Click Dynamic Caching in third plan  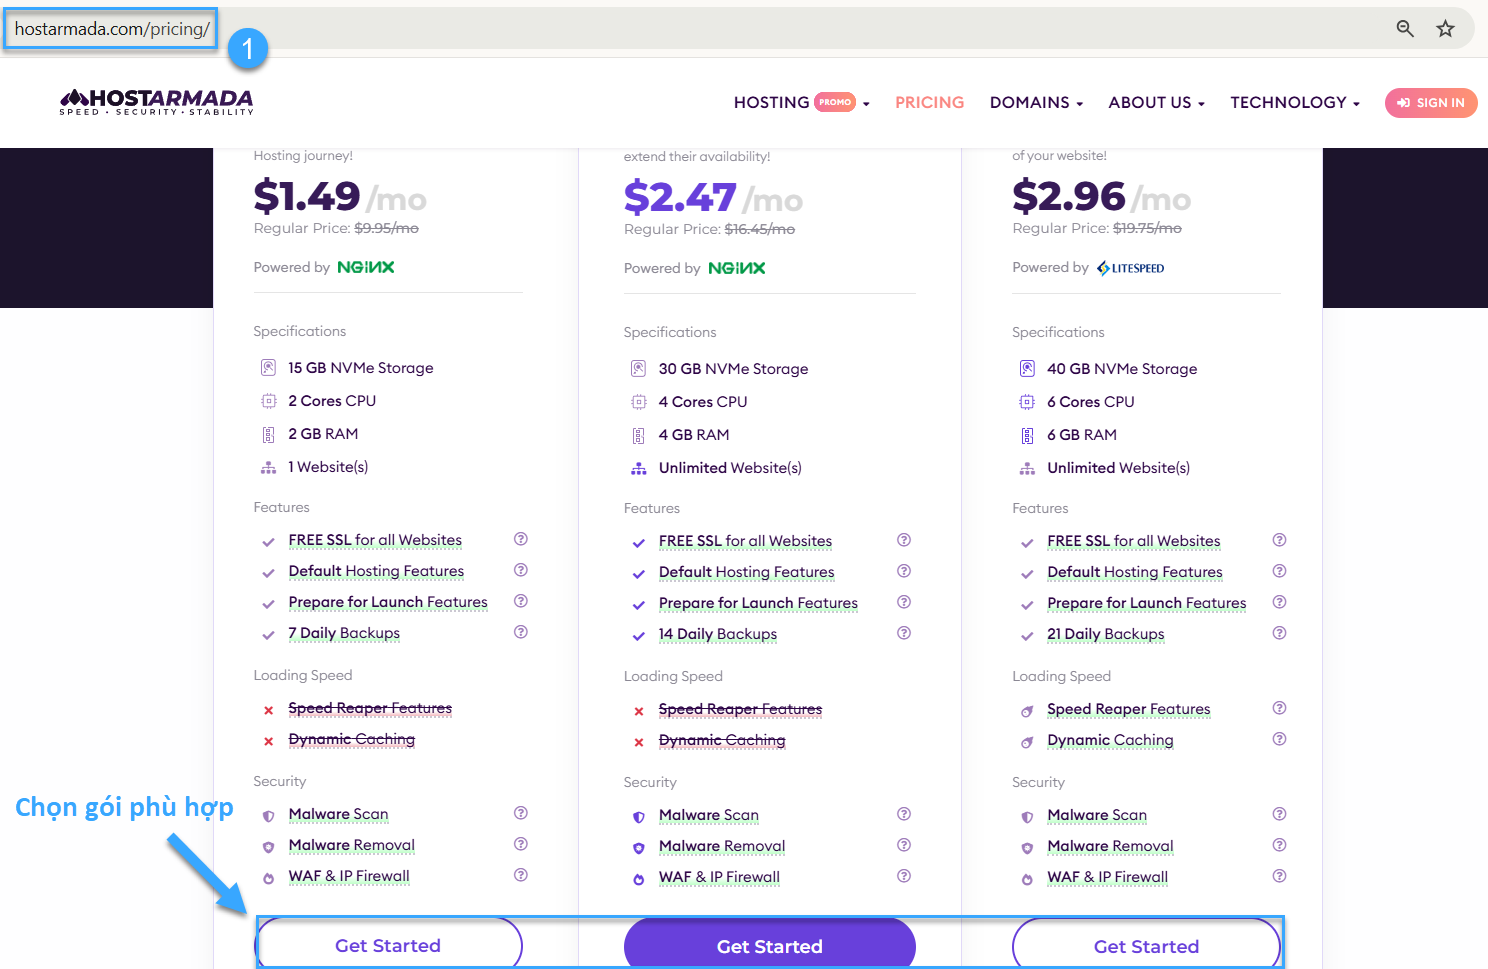point(1110,740)
